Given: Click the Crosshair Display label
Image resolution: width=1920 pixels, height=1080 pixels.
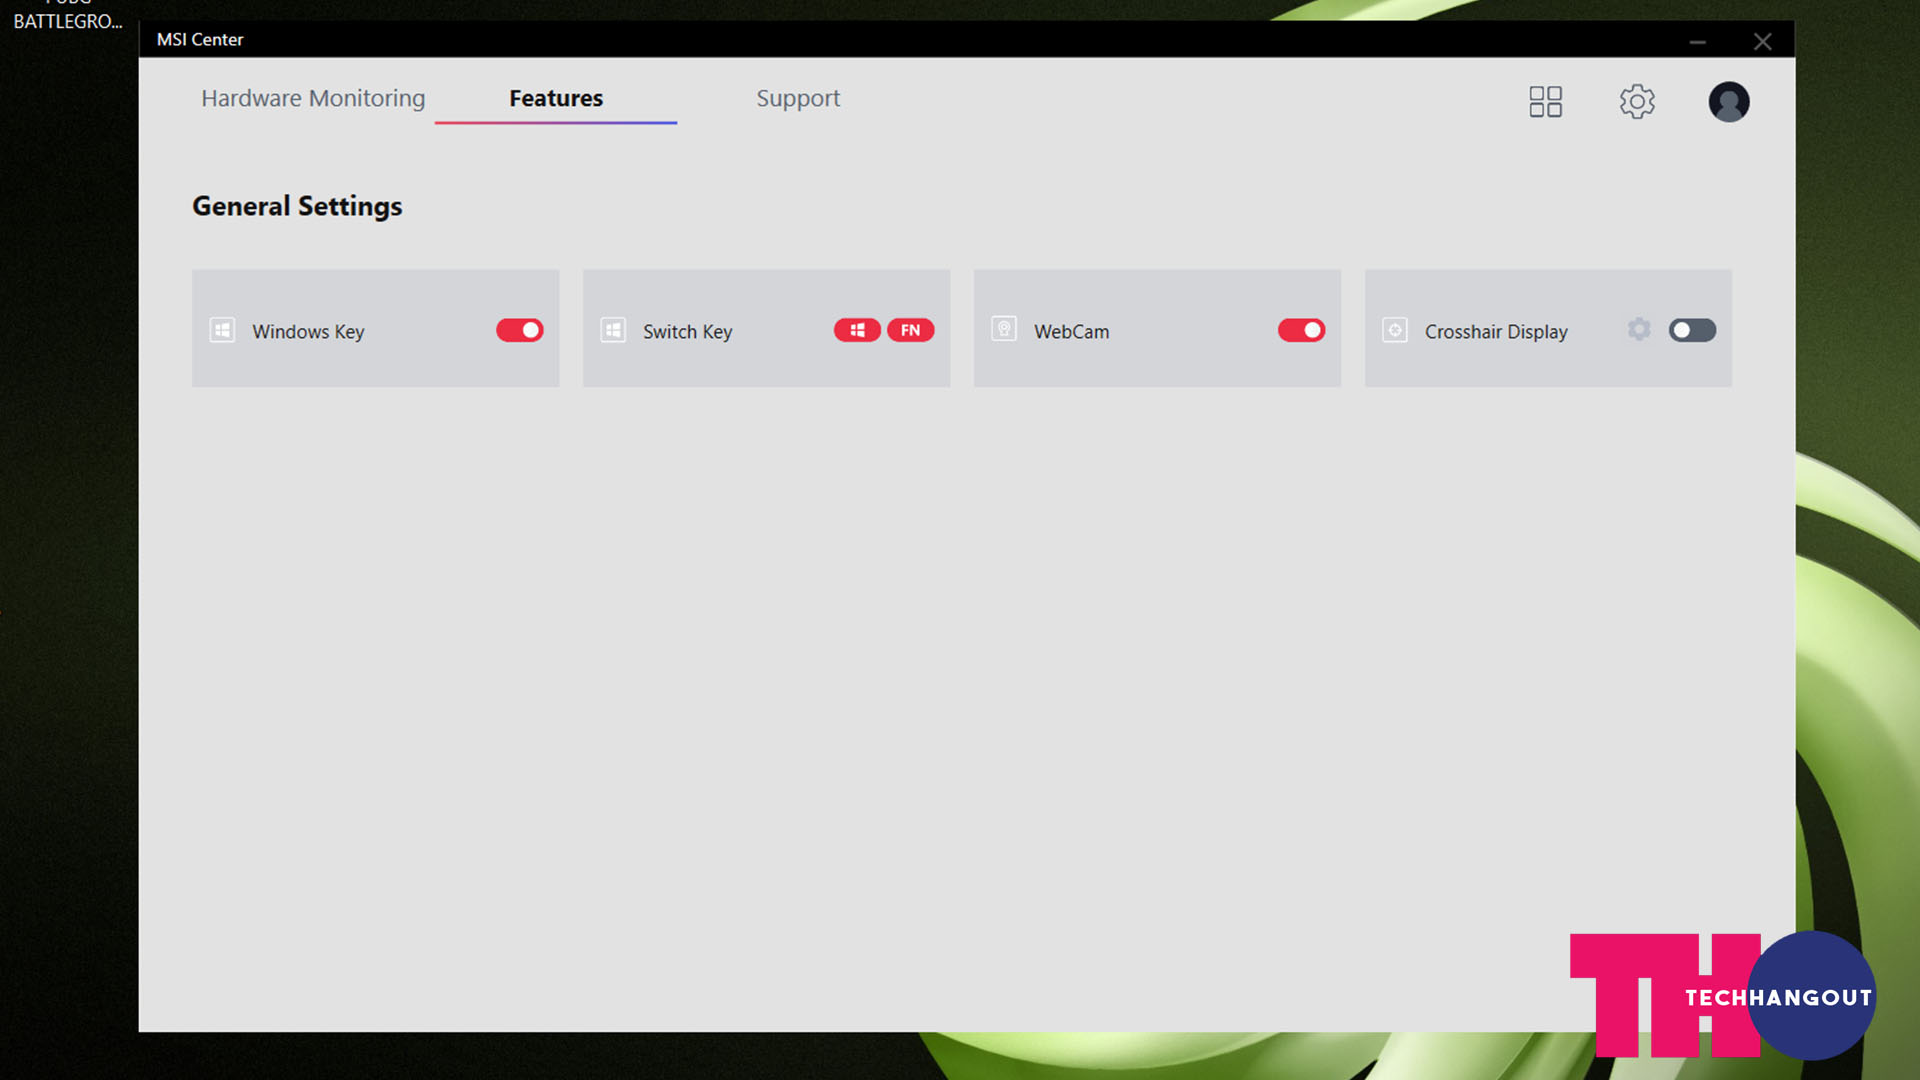Looking at the screenshot, I should (1496, 331).
